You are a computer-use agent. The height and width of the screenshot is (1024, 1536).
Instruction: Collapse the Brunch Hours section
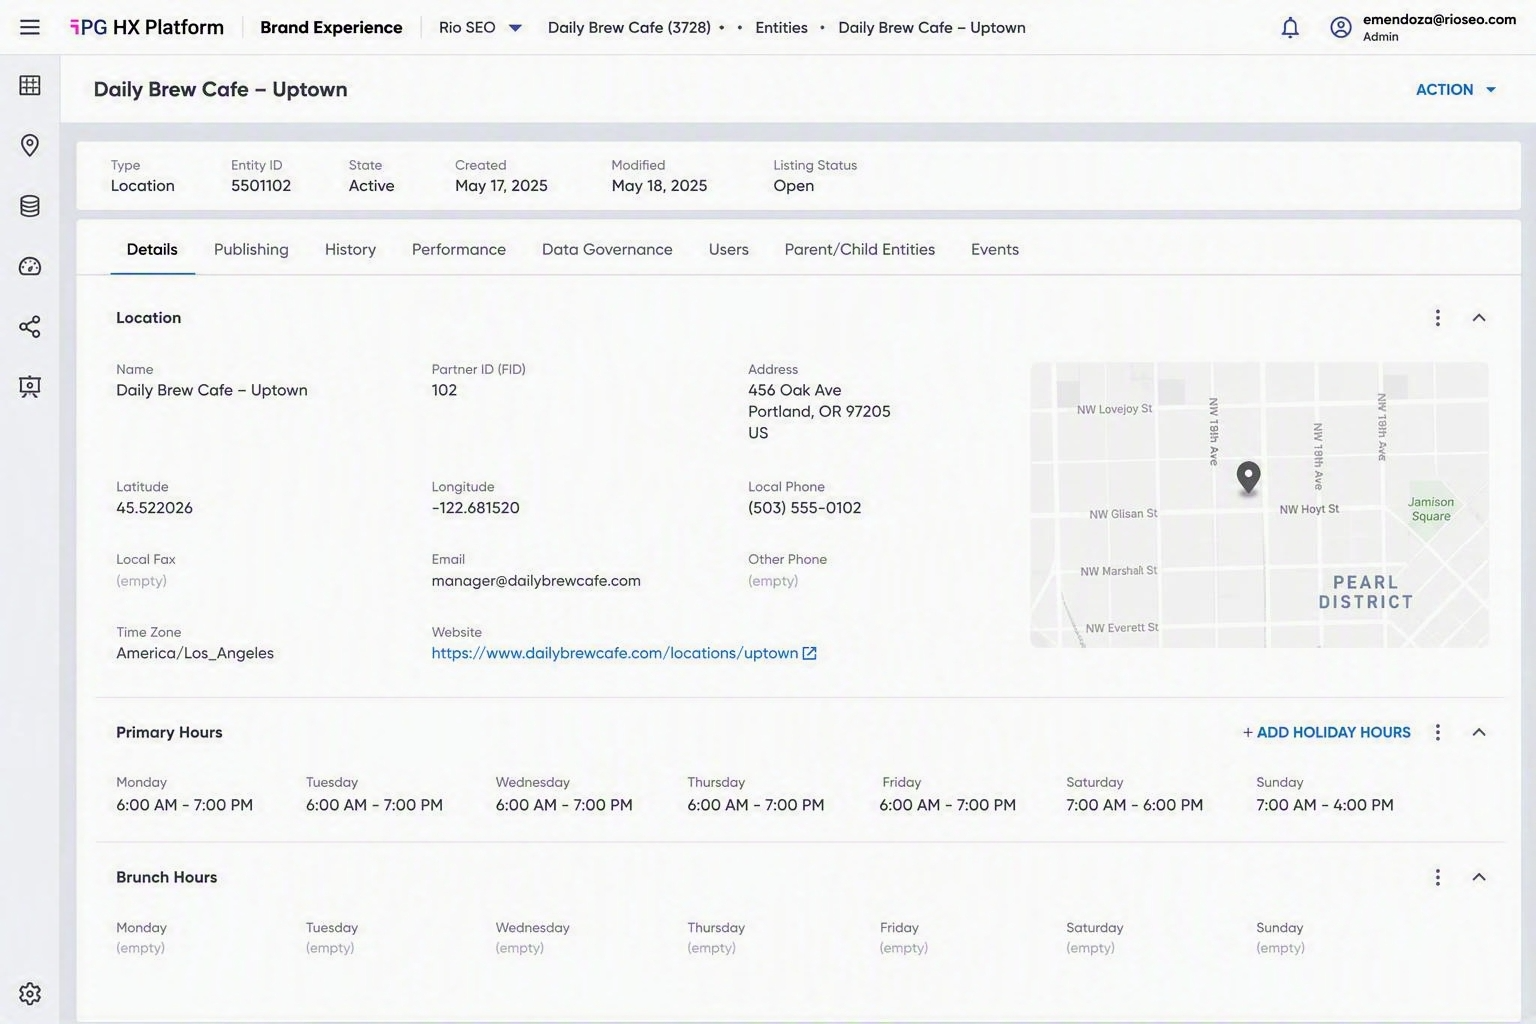tap(1479, 877)
